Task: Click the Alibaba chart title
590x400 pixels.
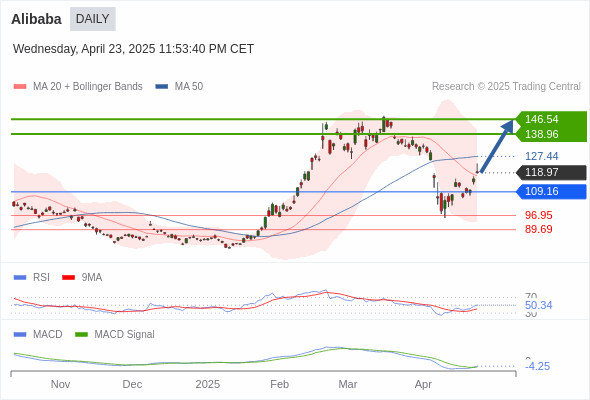Action: [36, 19]
